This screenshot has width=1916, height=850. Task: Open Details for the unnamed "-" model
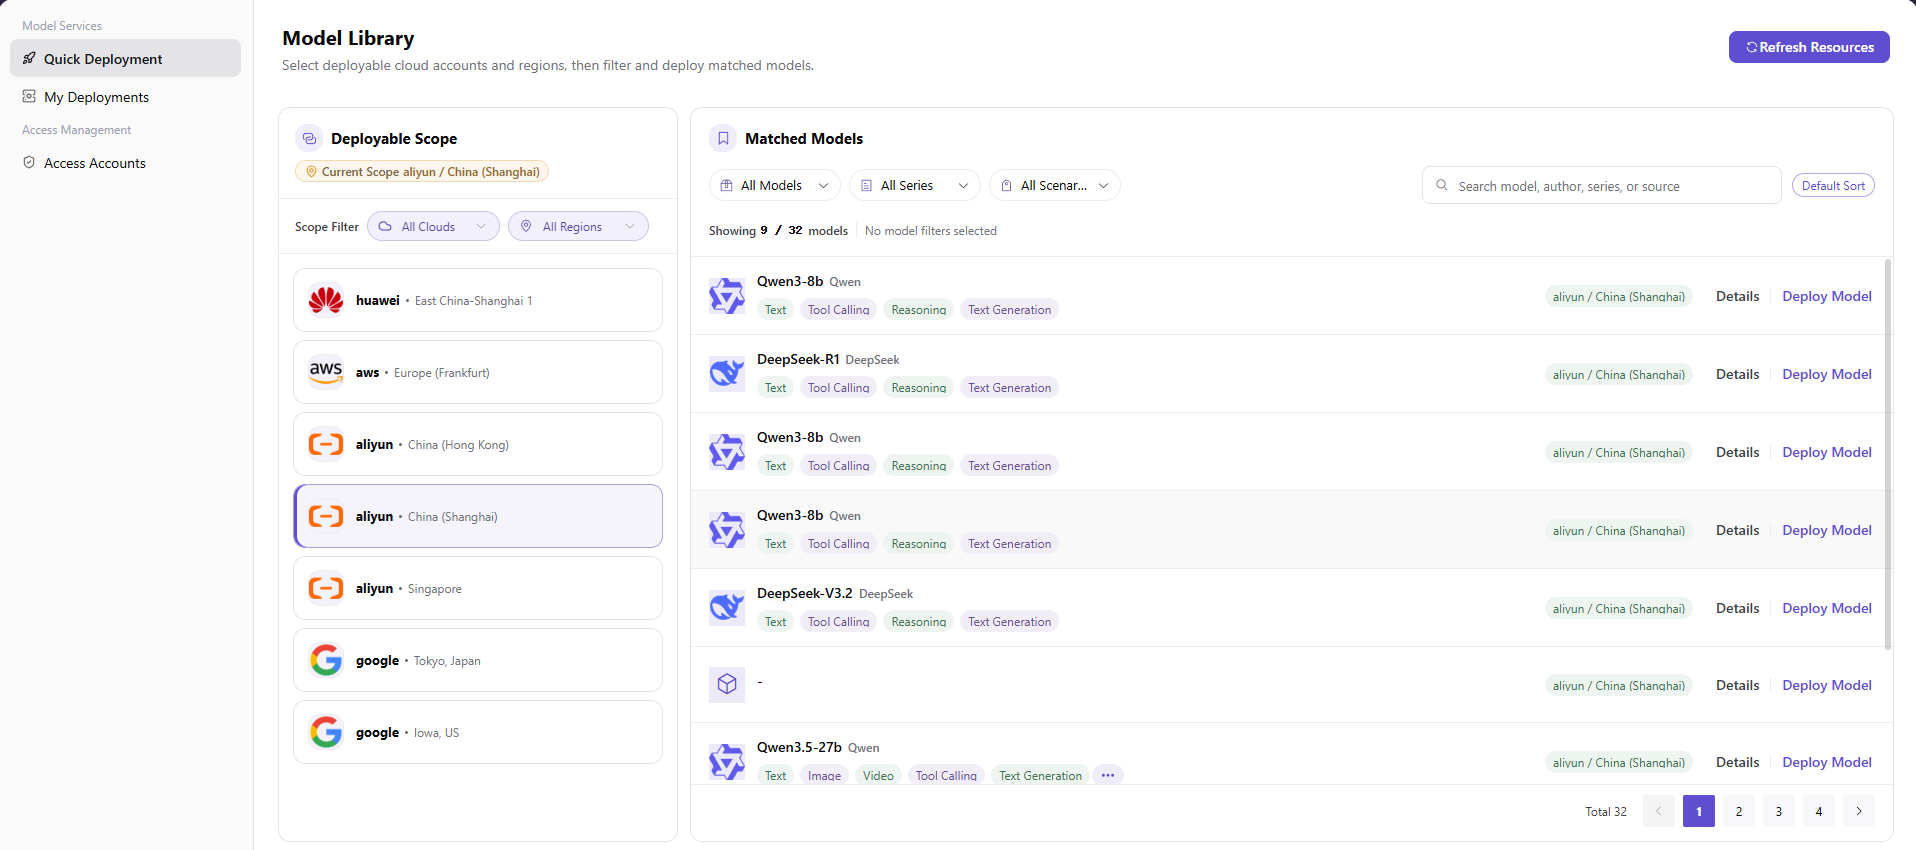[1738, 685]
